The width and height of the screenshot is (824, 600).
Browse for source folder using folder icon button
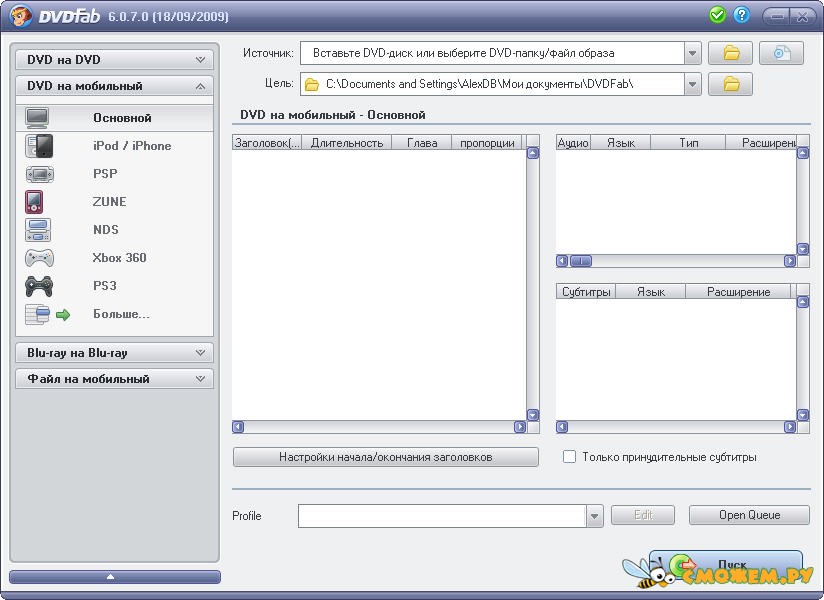(730, 53)
